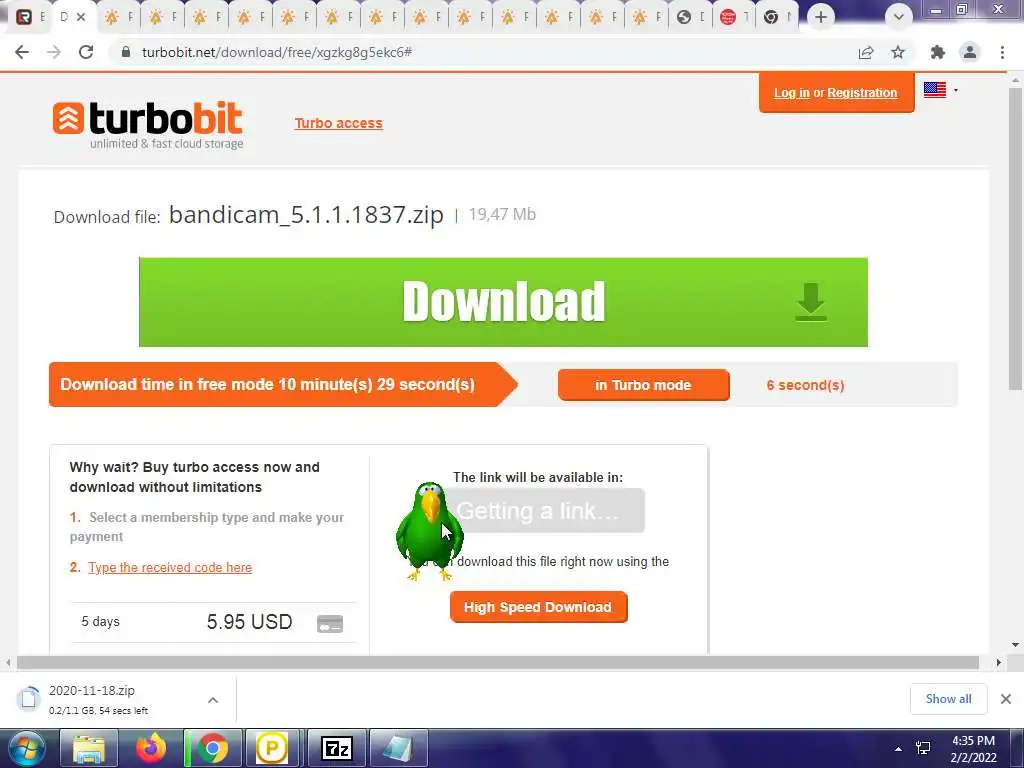Switch to the tab with globe icon
Screen dimensions: 1024x768
point(690,17)
